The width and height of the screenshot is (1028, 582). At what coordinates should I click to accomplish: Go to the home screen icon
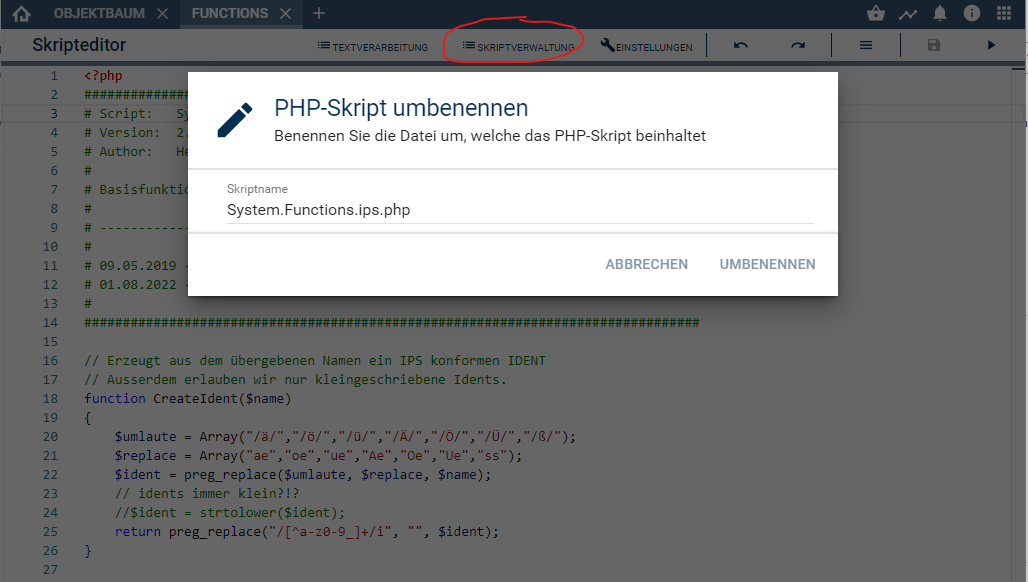pos(21,14)
